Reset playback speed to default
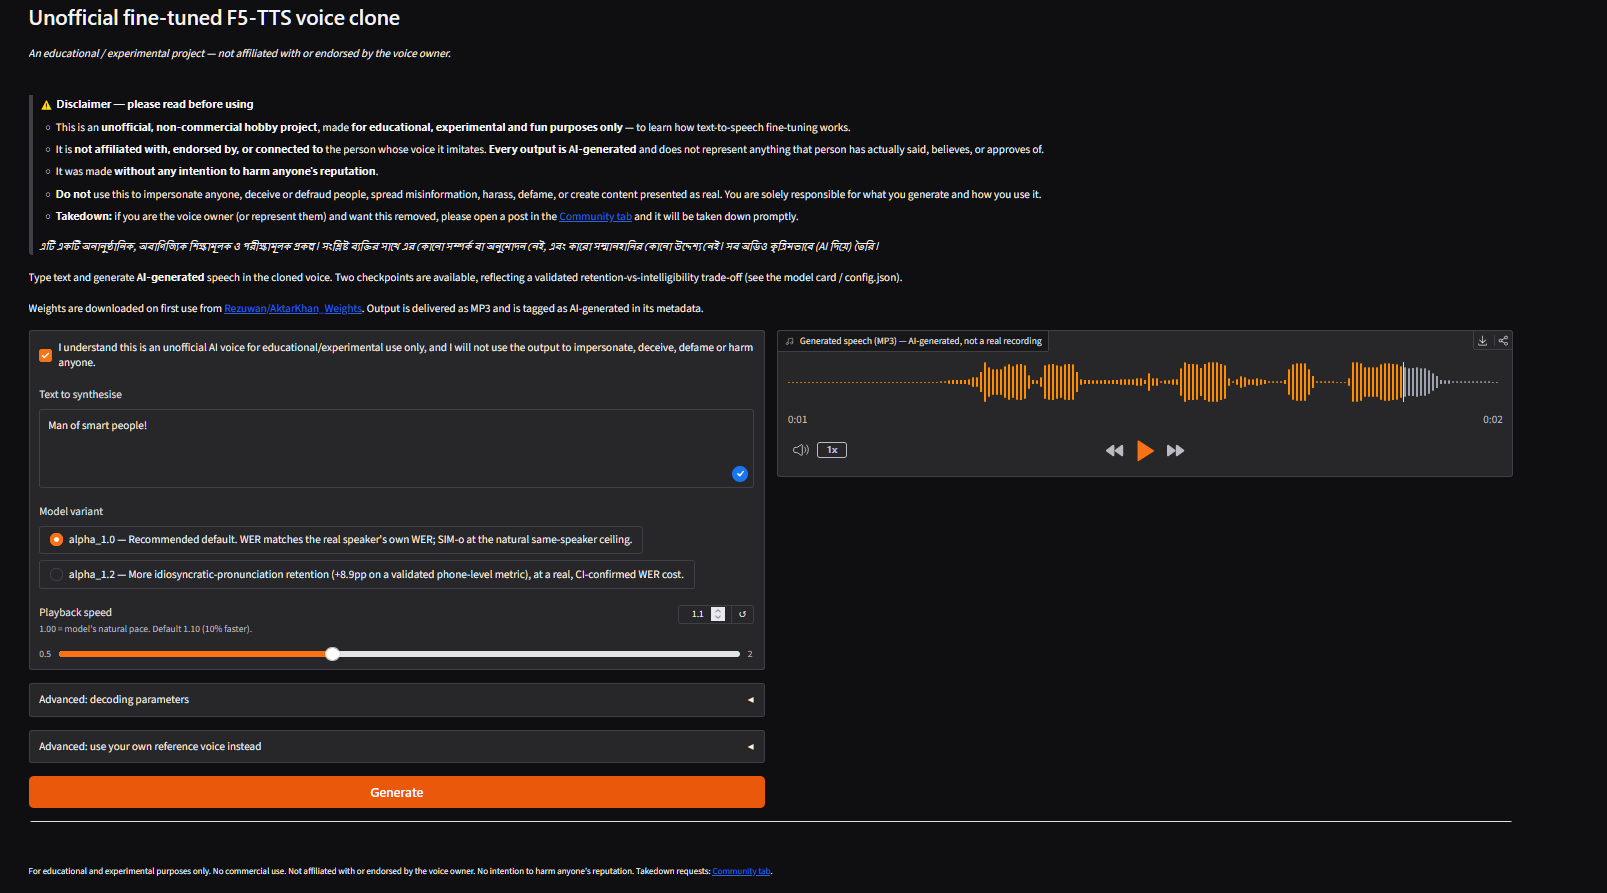This screenshot has height=893, width=1607. point(742,614)
